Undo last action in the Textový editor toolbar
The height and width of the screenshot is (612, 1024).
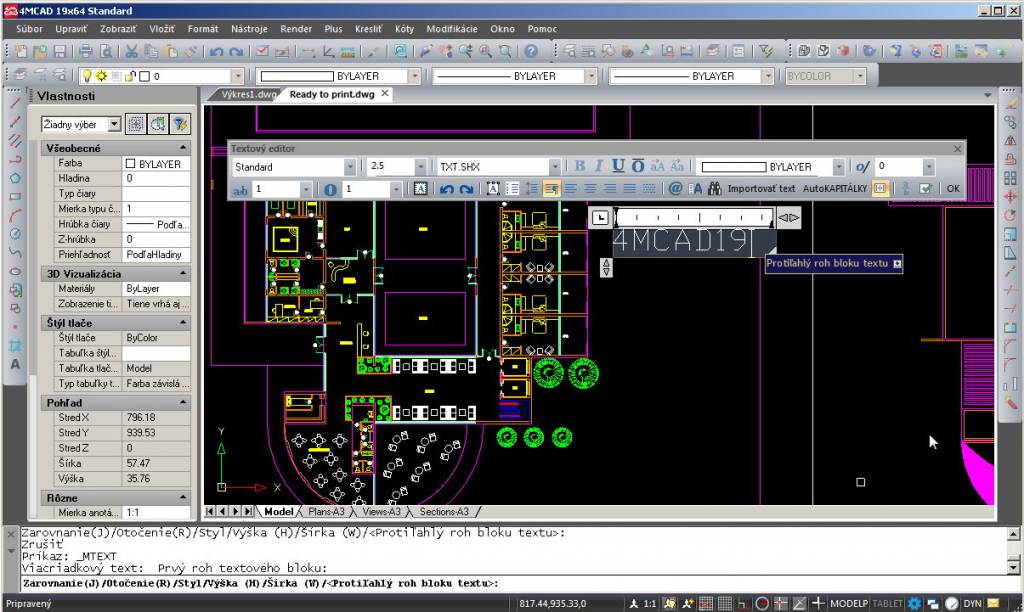[447, 189]
